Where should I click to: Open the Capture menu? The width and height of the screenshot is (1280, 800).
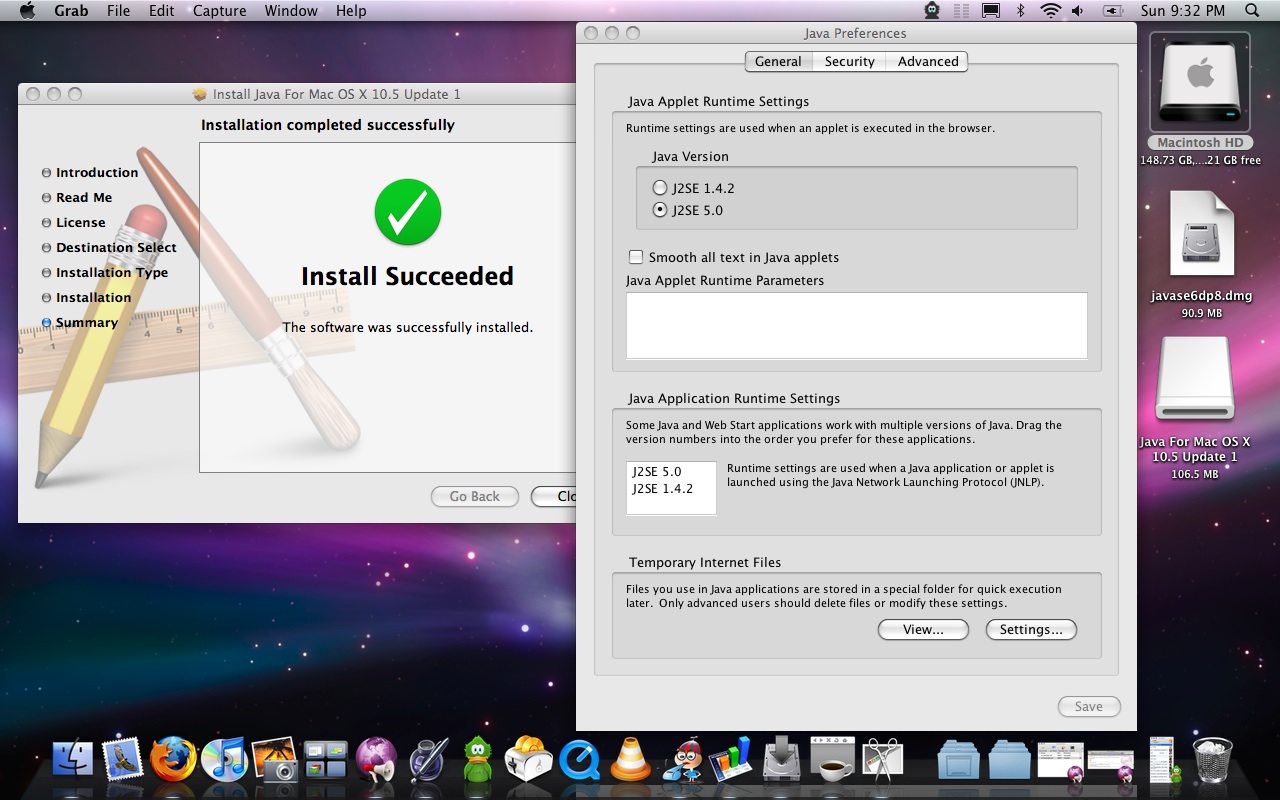pyautogui.click(x=219, y=11)
